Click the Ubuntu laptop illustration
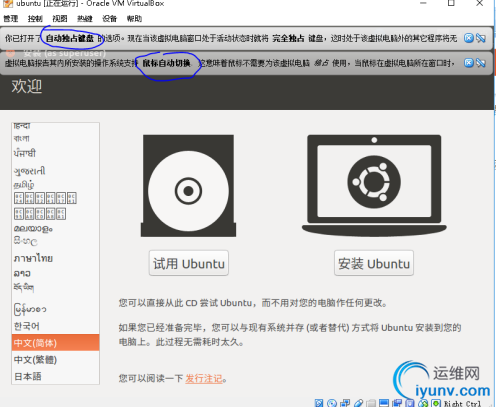Image resolution: width=496 pixels, height=407 pixels. tap(374, 186)
